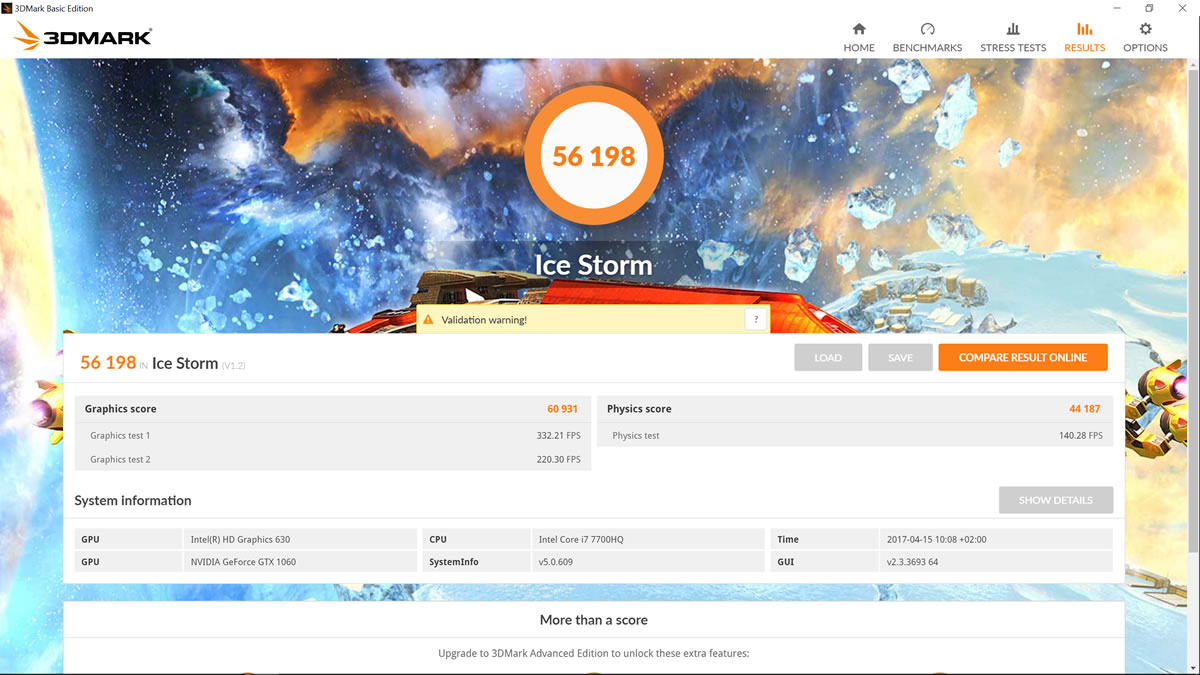Click the Validation warning! banner
The width and height of the screenshot is (1200, 675).
coord(594,320)
